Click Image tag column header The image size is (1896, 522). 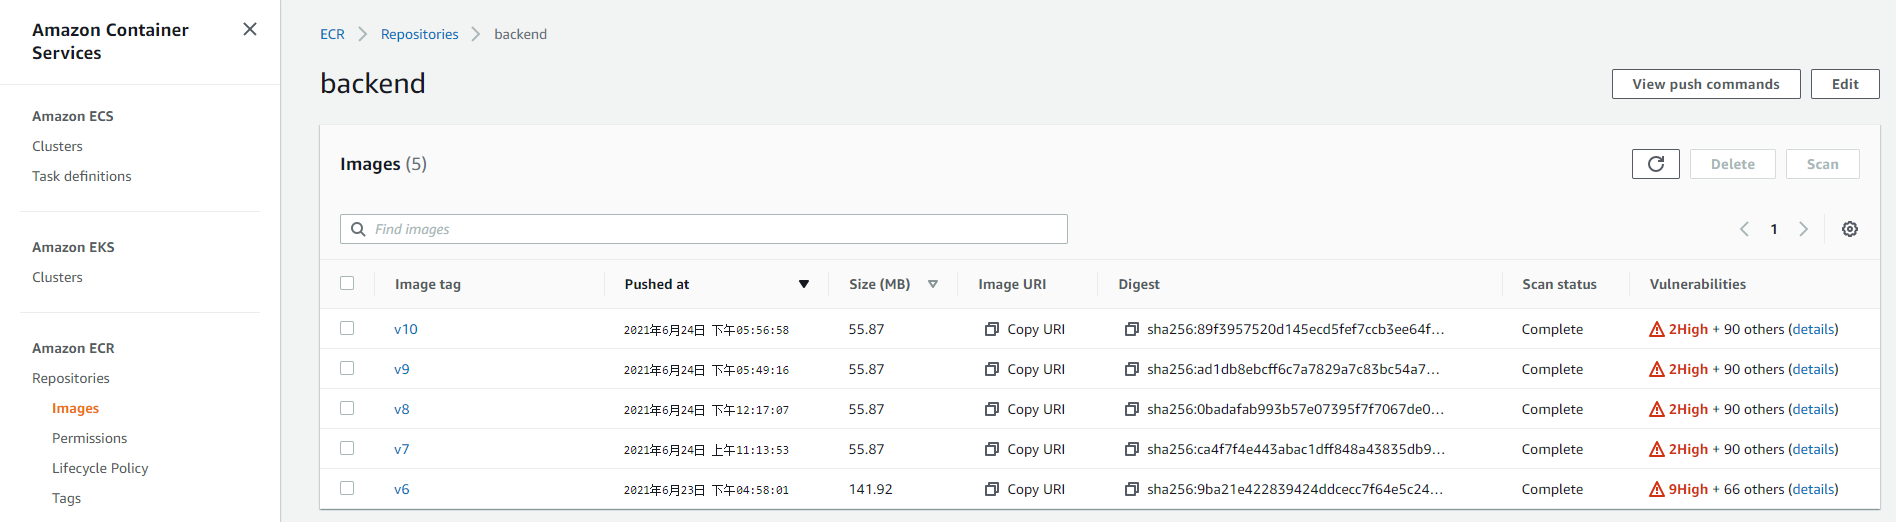pos(428,284)
